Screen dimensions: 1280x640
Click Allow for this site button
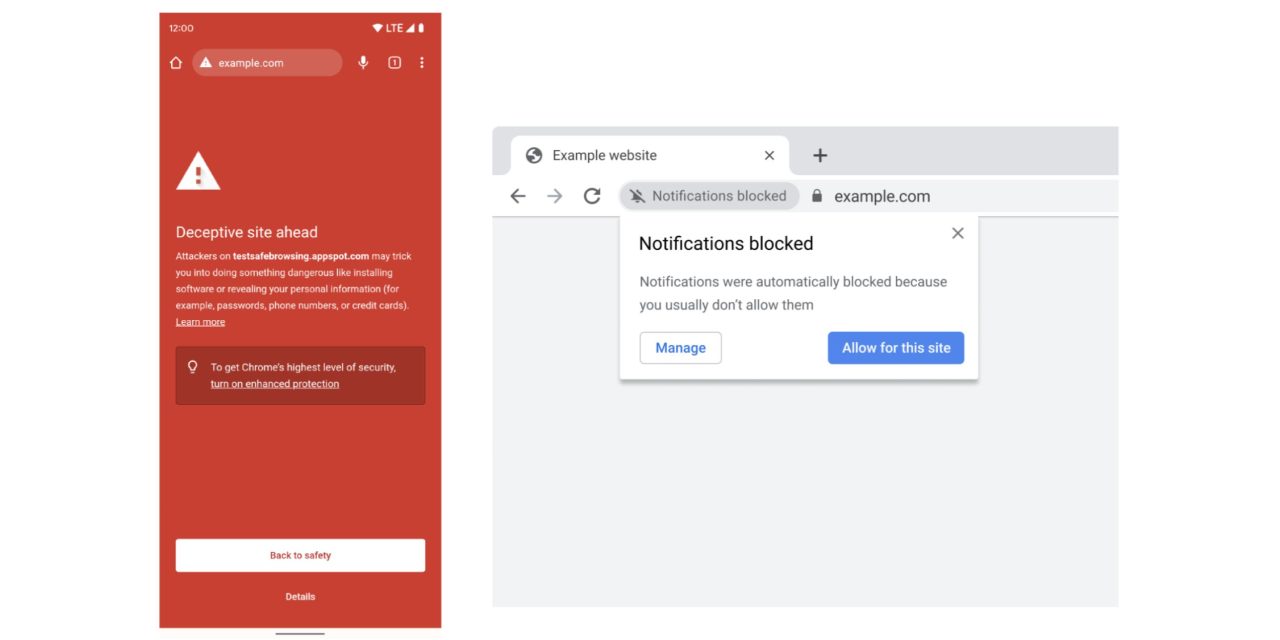pyautogui.click(x=896, y=348)
